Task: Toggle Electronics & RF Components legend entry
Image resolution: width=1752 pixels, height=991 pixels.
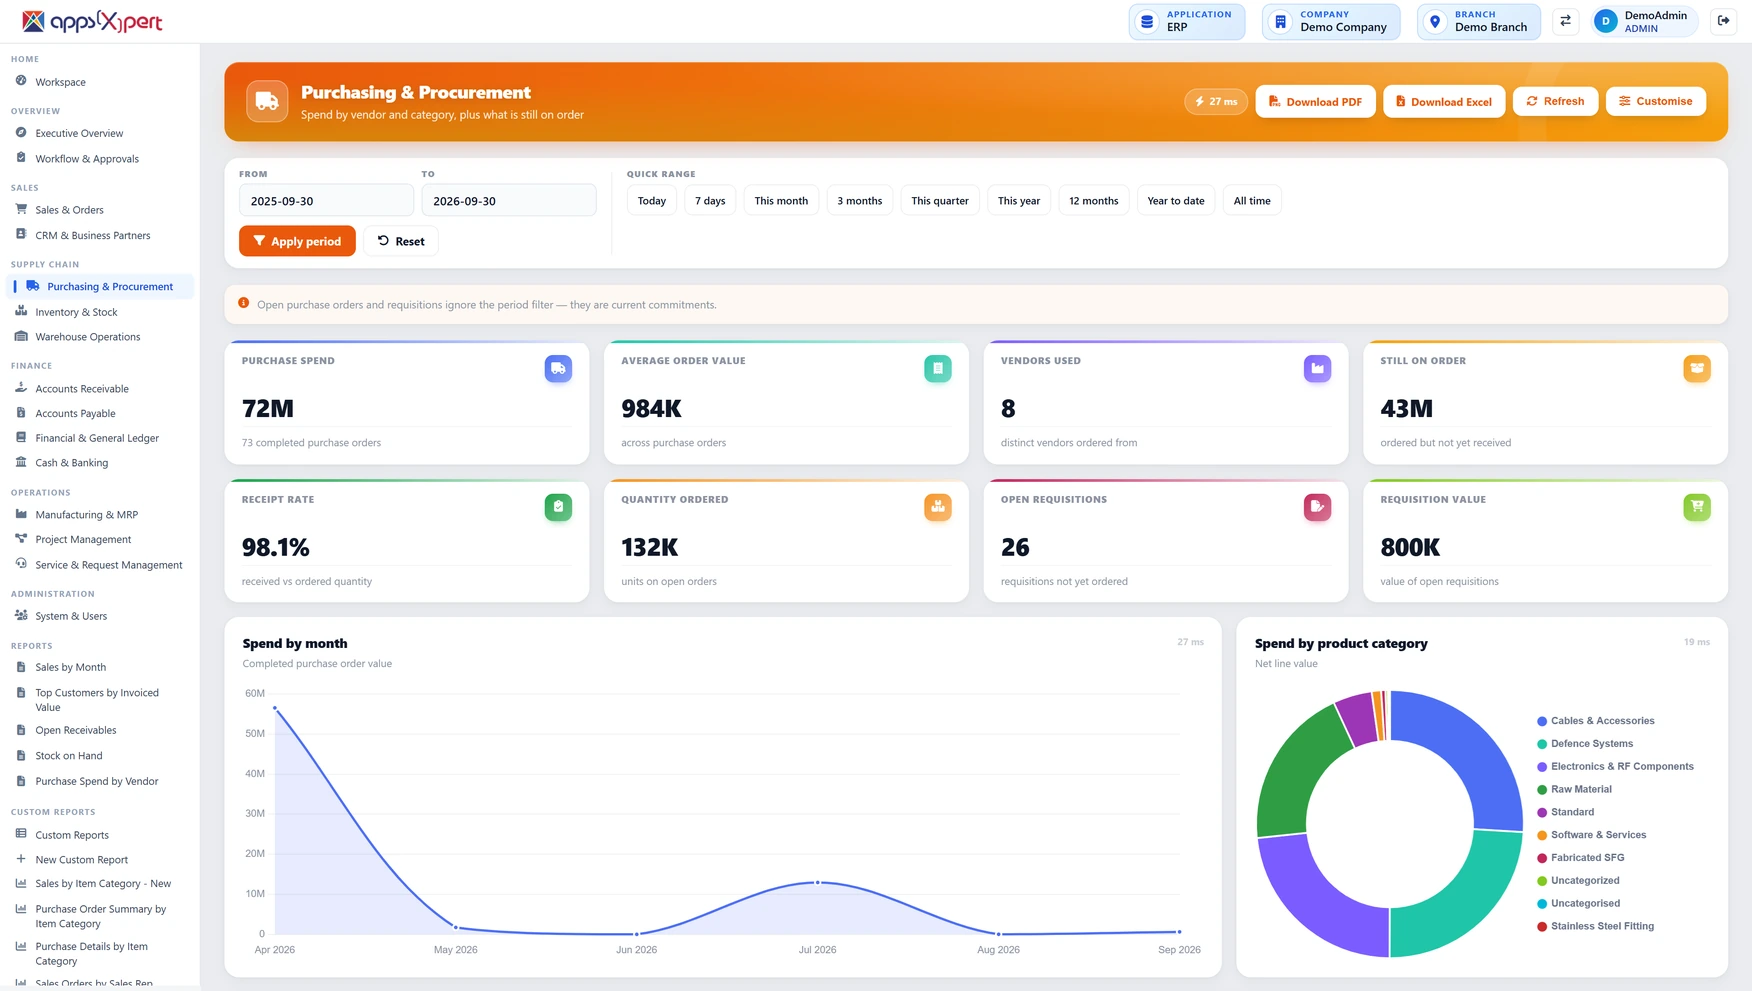Action: pos(1615,767)
